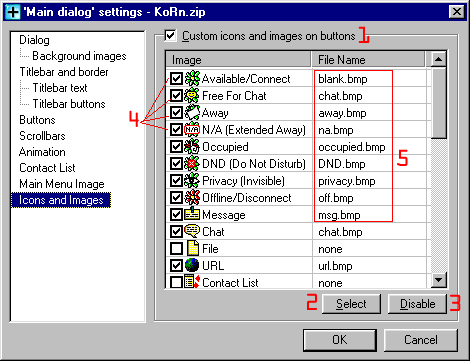Enable the File image checkbox
Viewport: 470px width, 361px height.
(176, 249)
